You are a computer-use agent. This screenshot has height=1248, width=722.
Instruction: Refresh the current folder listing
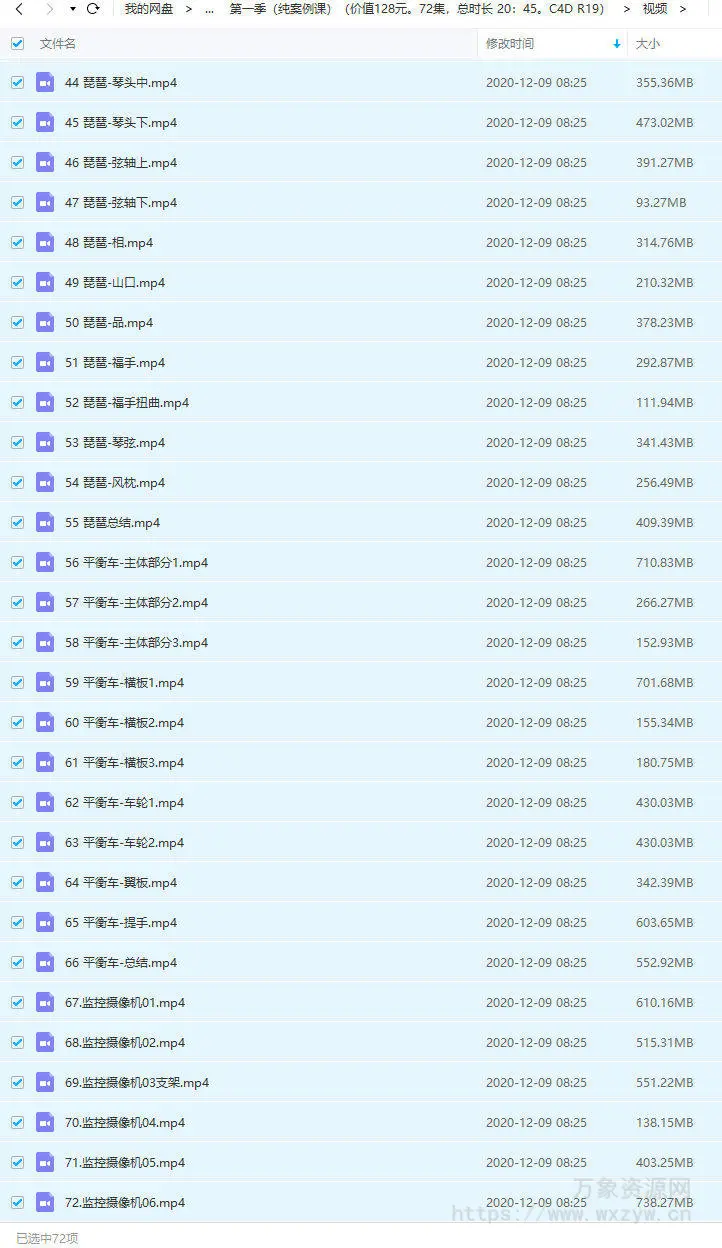coord(93,9)
